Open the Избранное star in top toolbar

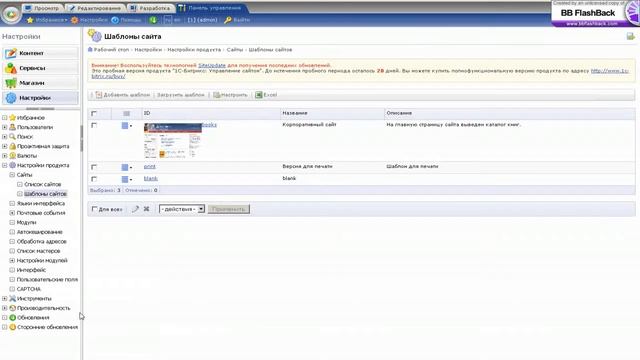tap(30, 20)
